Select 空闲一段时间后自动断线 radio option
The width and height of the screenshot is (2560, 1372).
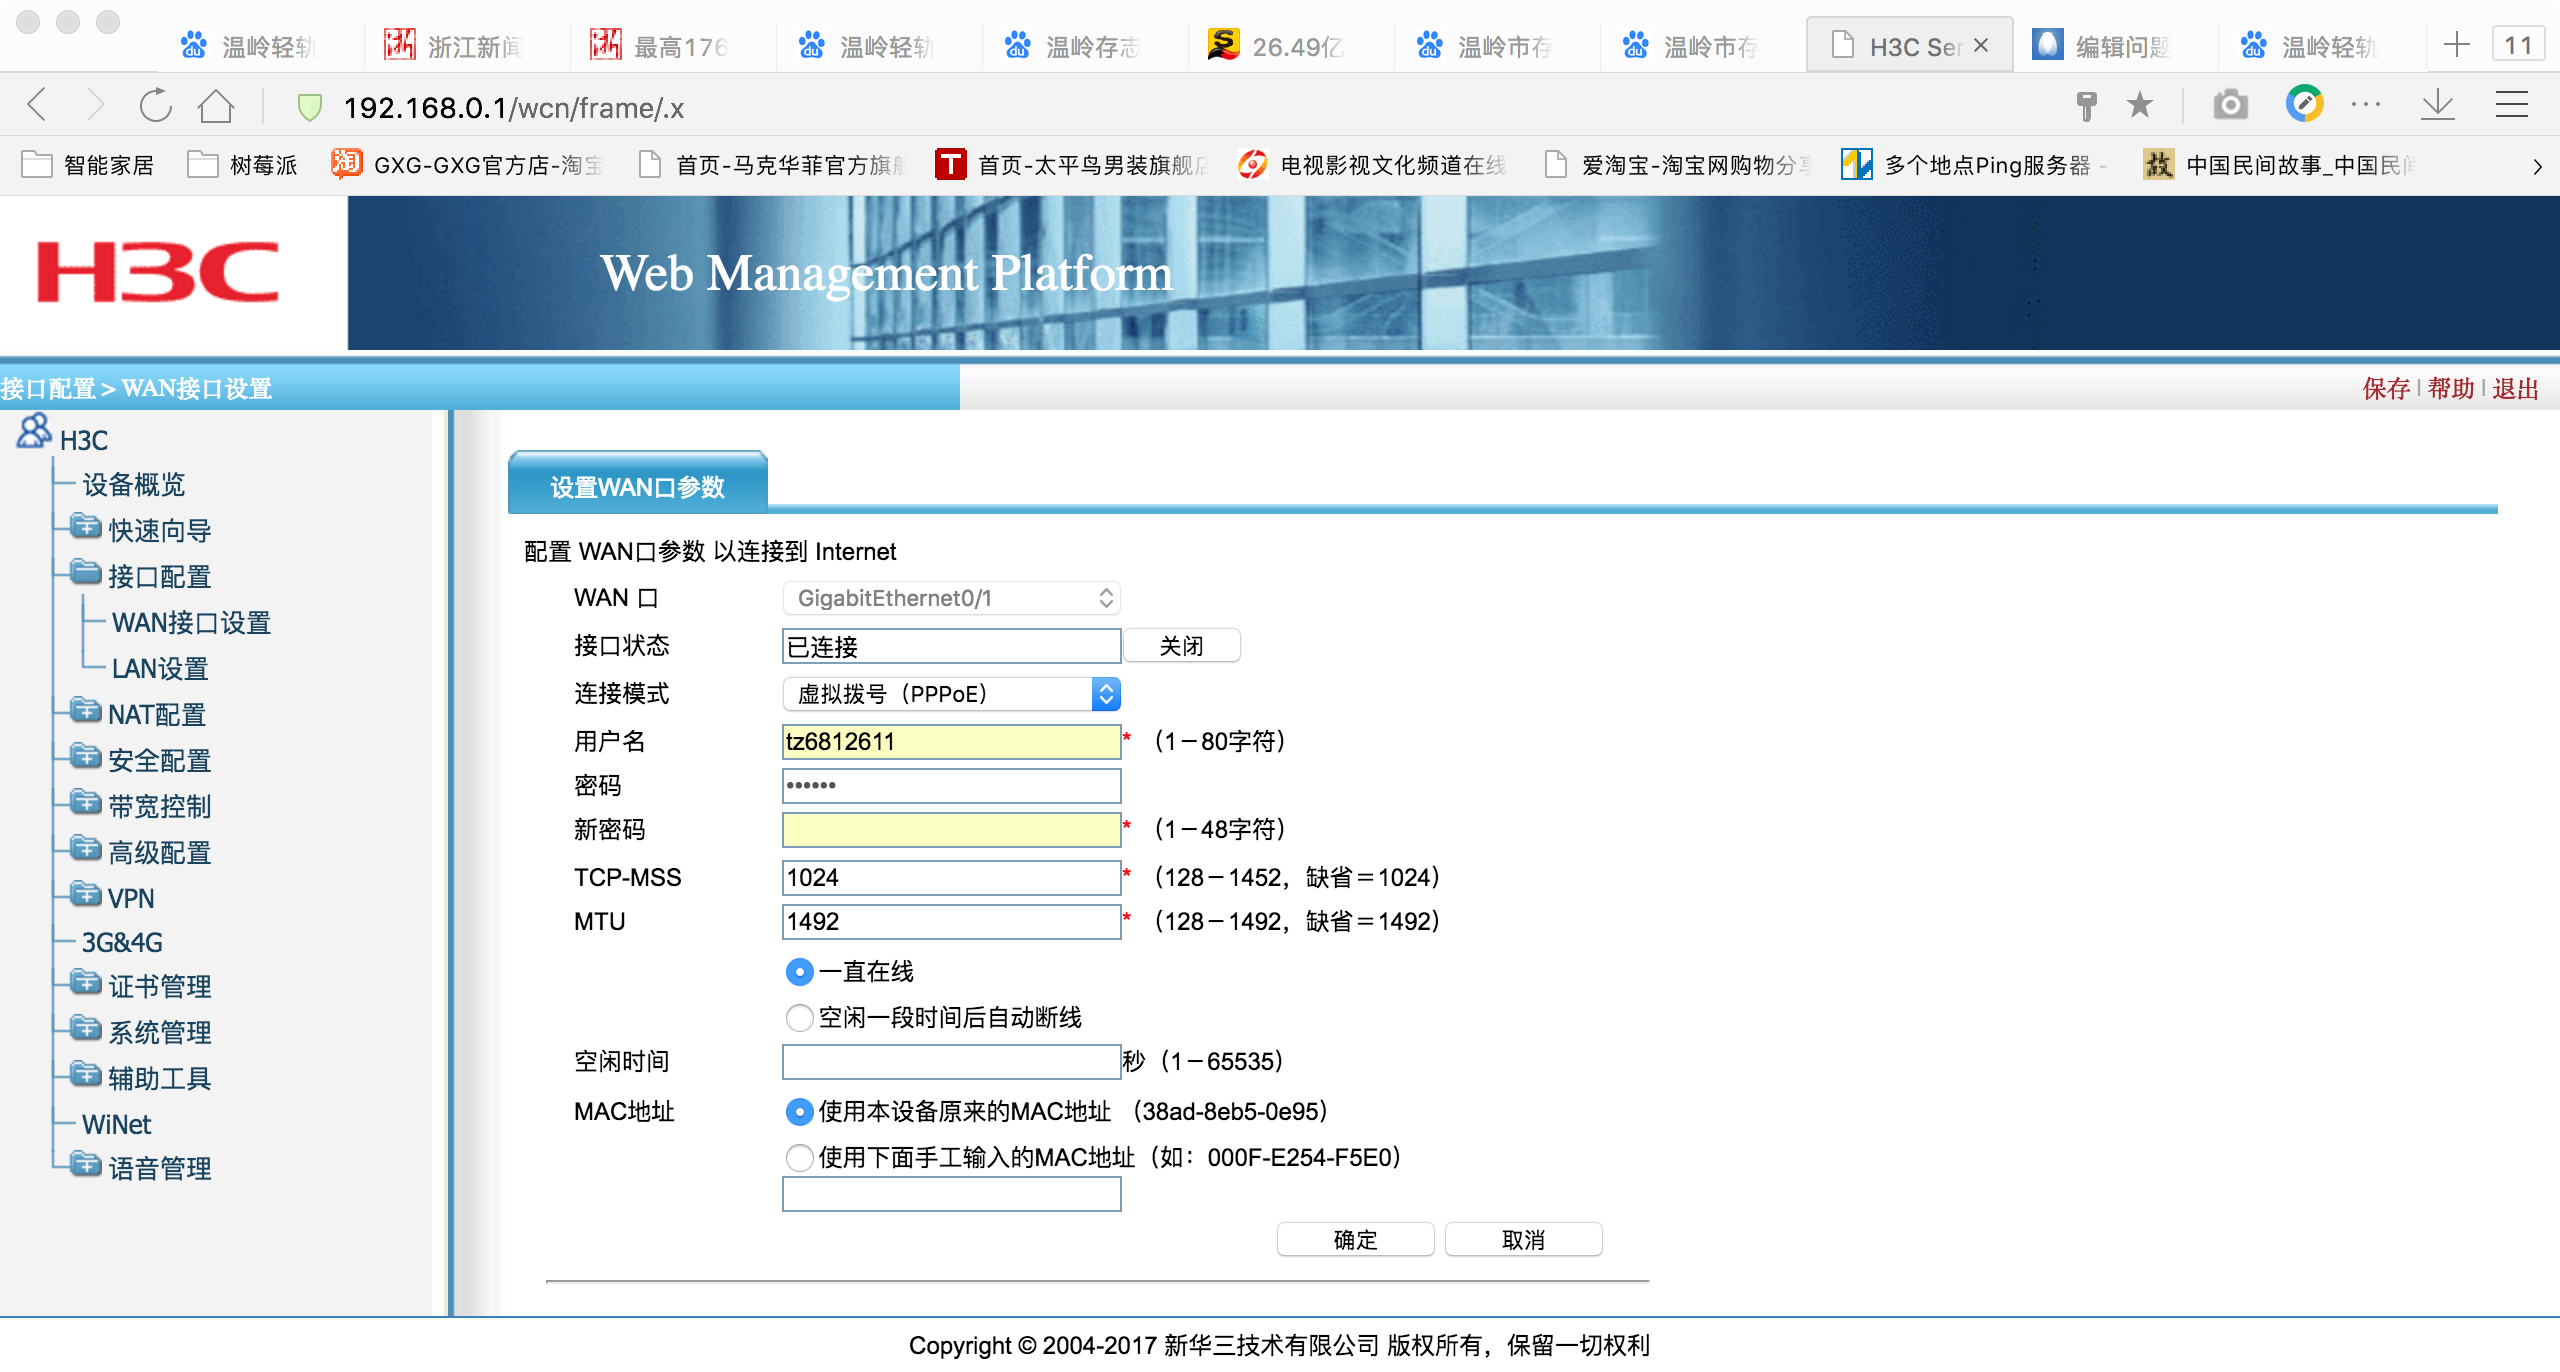coord(799,1017)
